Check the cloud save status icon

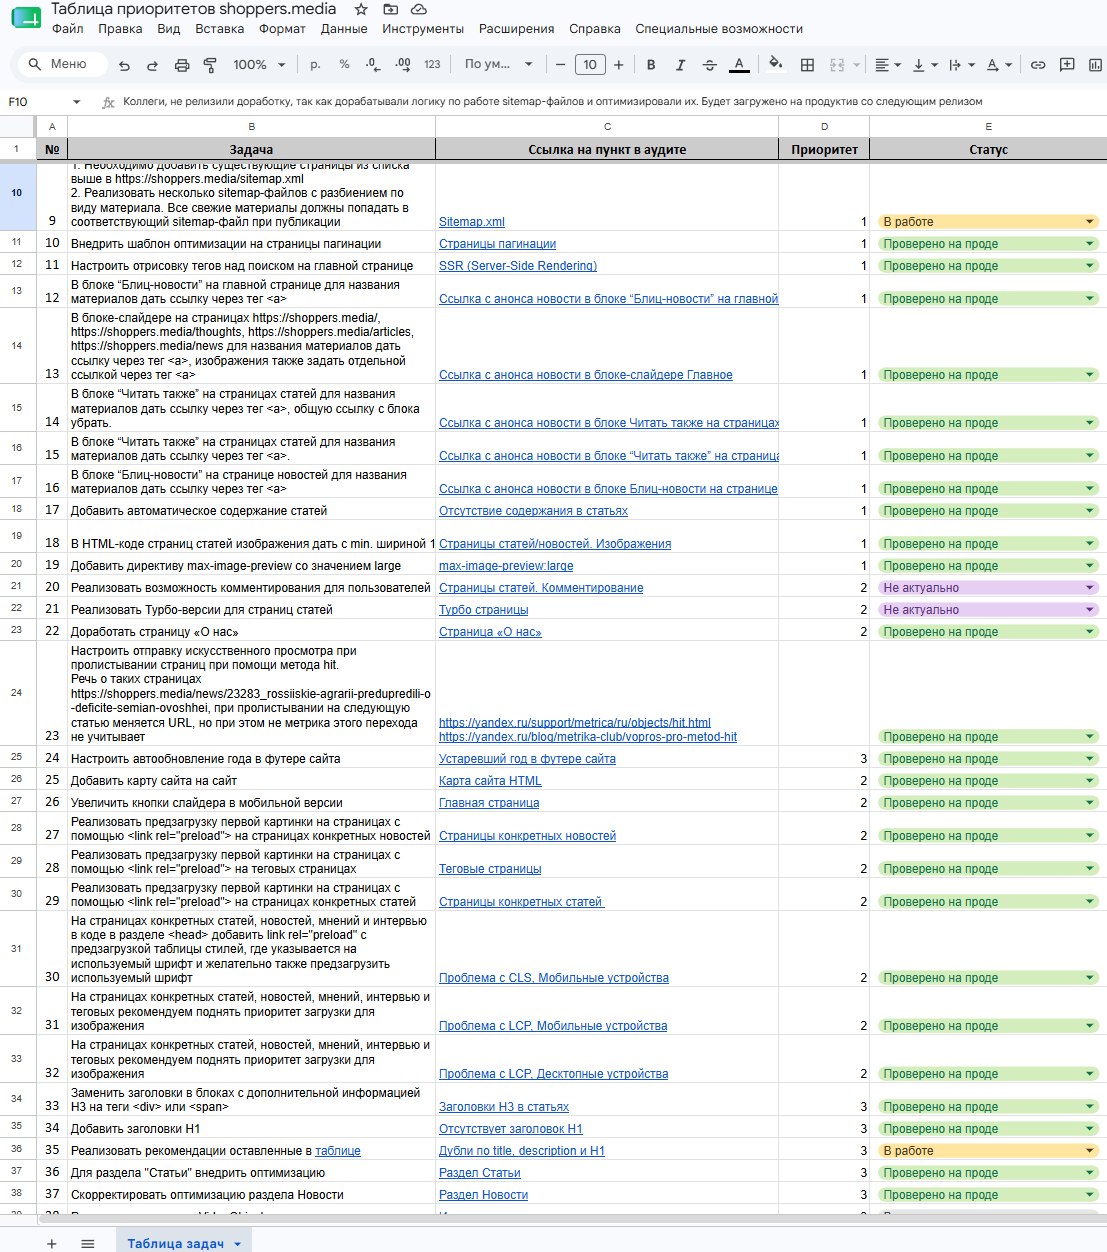tap(419, 9)
